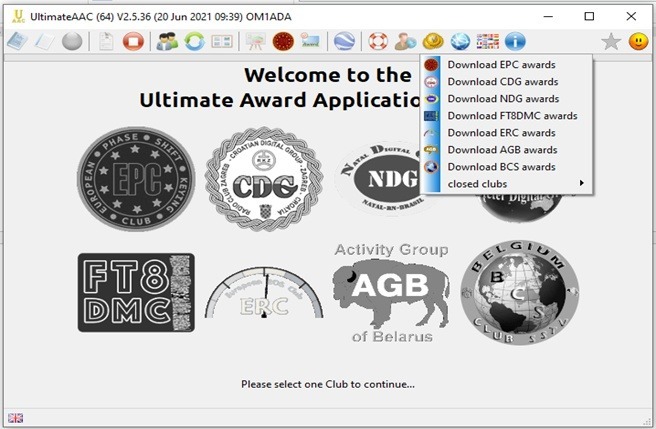
Task: Click the 'Please select one Club to continue...' text
Action: 328,384
